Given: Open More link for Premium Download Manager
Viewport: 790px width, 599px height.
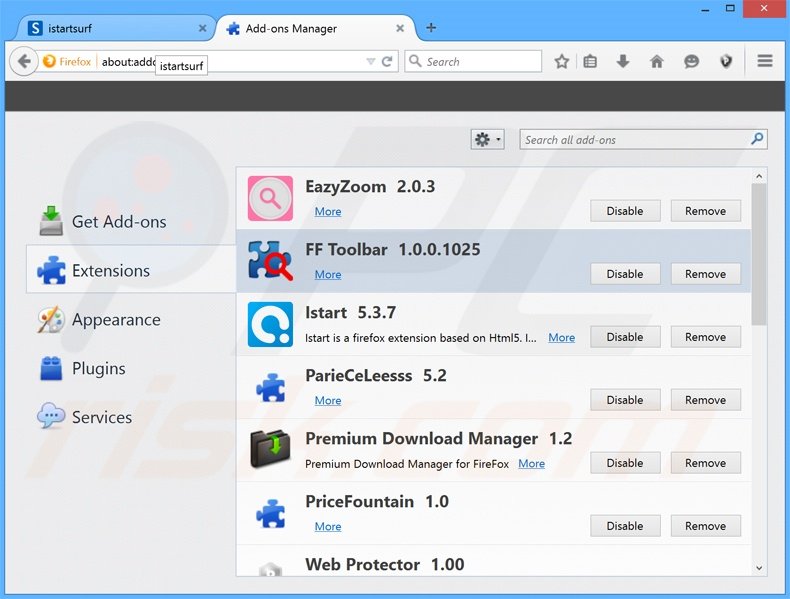Looking at the screenshot, I should (532, 463).
